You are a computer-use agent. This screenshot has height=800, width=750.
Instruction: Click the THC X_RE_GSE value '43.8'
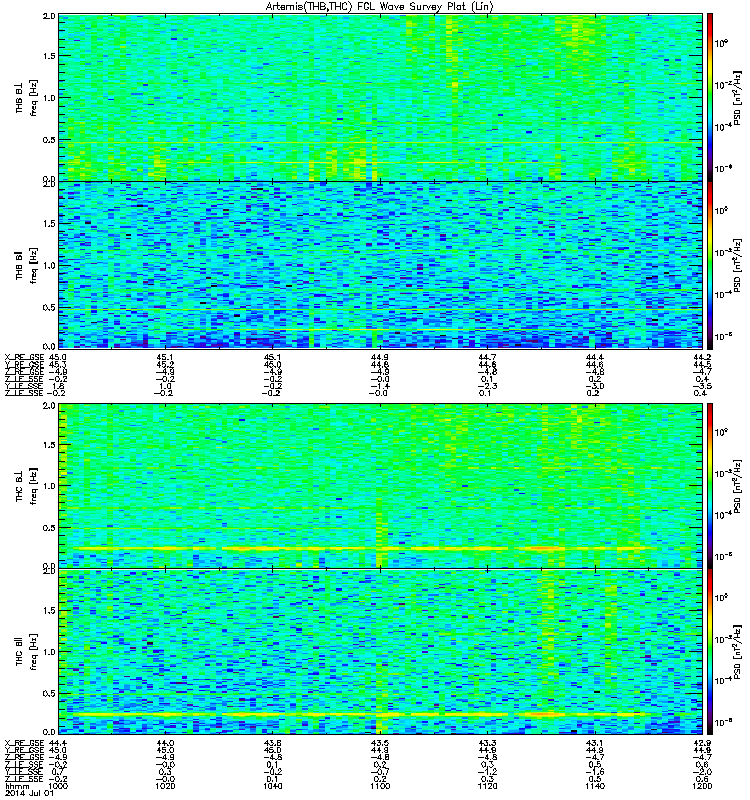(x=272, y=742)
